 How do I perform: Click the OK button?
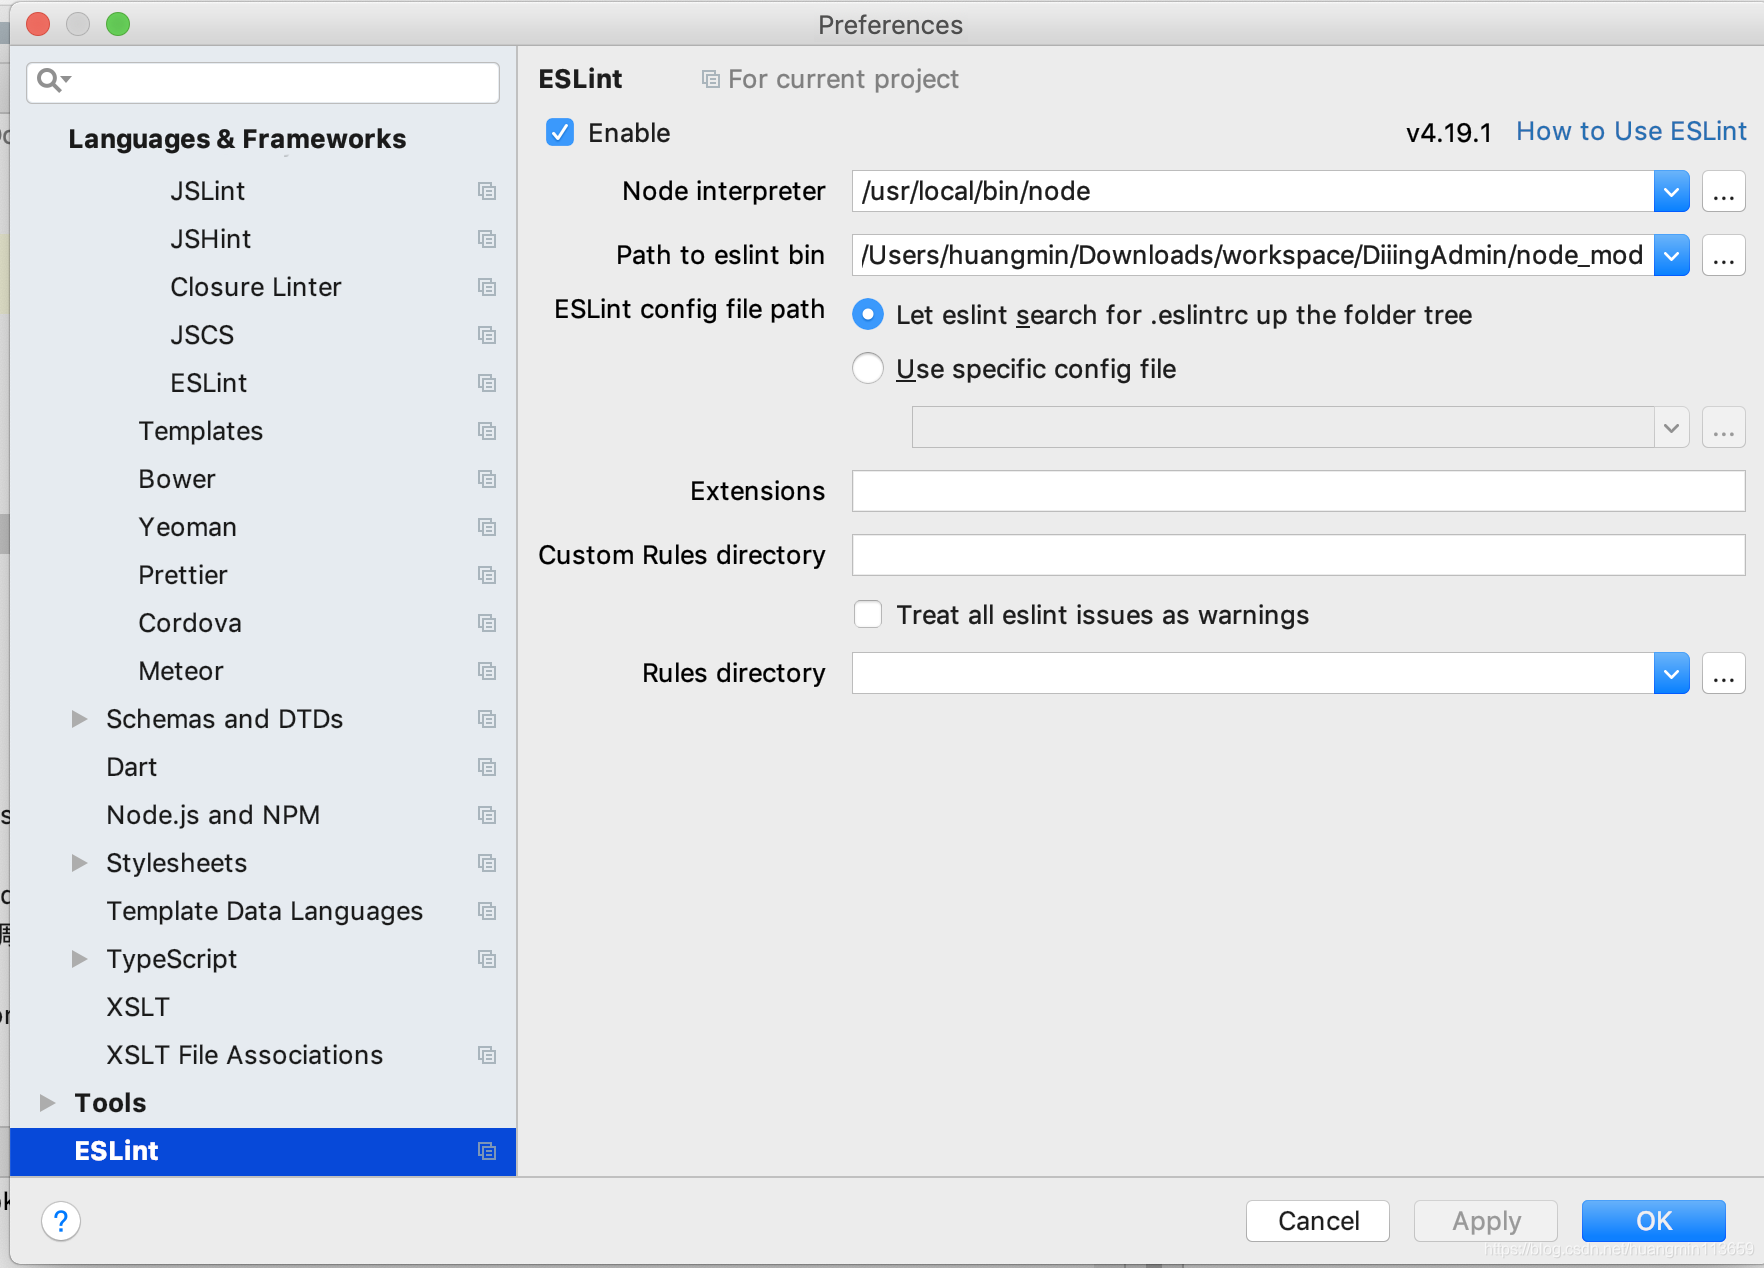(x=1654, y=1221)
